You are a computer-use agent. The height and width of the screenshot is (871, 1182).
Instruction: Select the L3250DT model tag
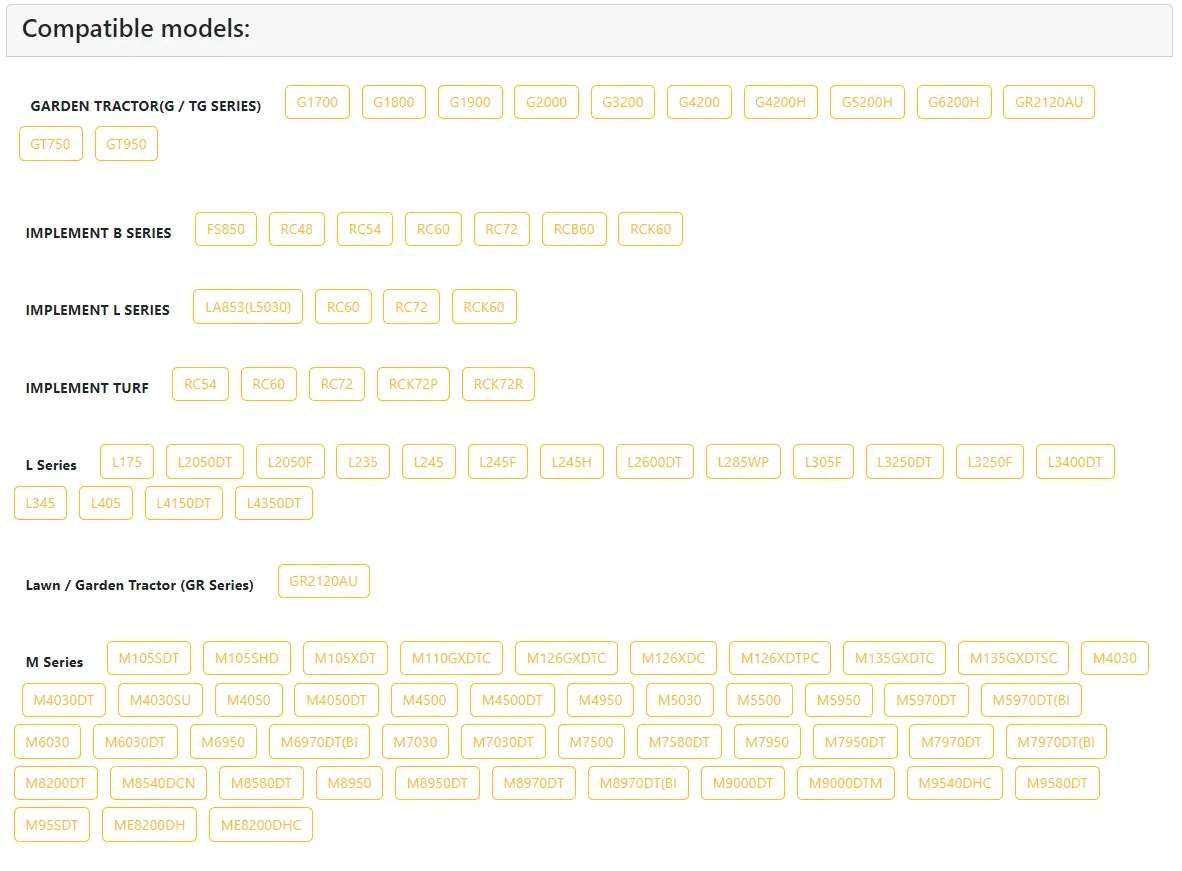(x=905, y=462)
